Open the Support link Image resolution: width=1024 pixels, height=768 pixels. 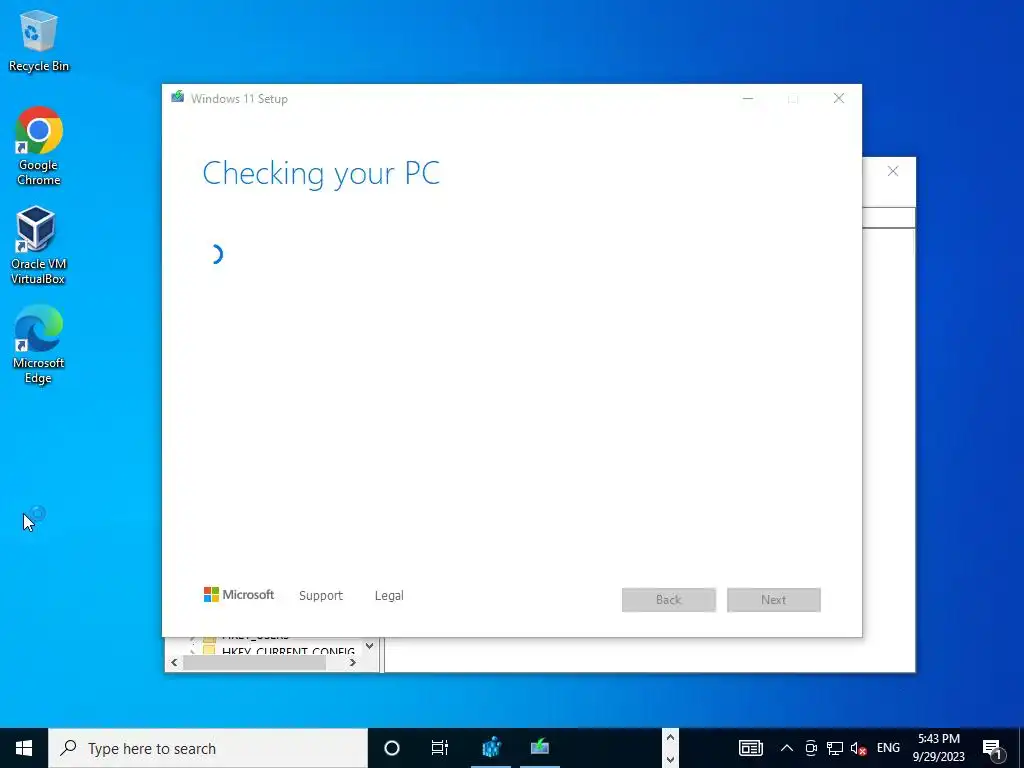321,596
